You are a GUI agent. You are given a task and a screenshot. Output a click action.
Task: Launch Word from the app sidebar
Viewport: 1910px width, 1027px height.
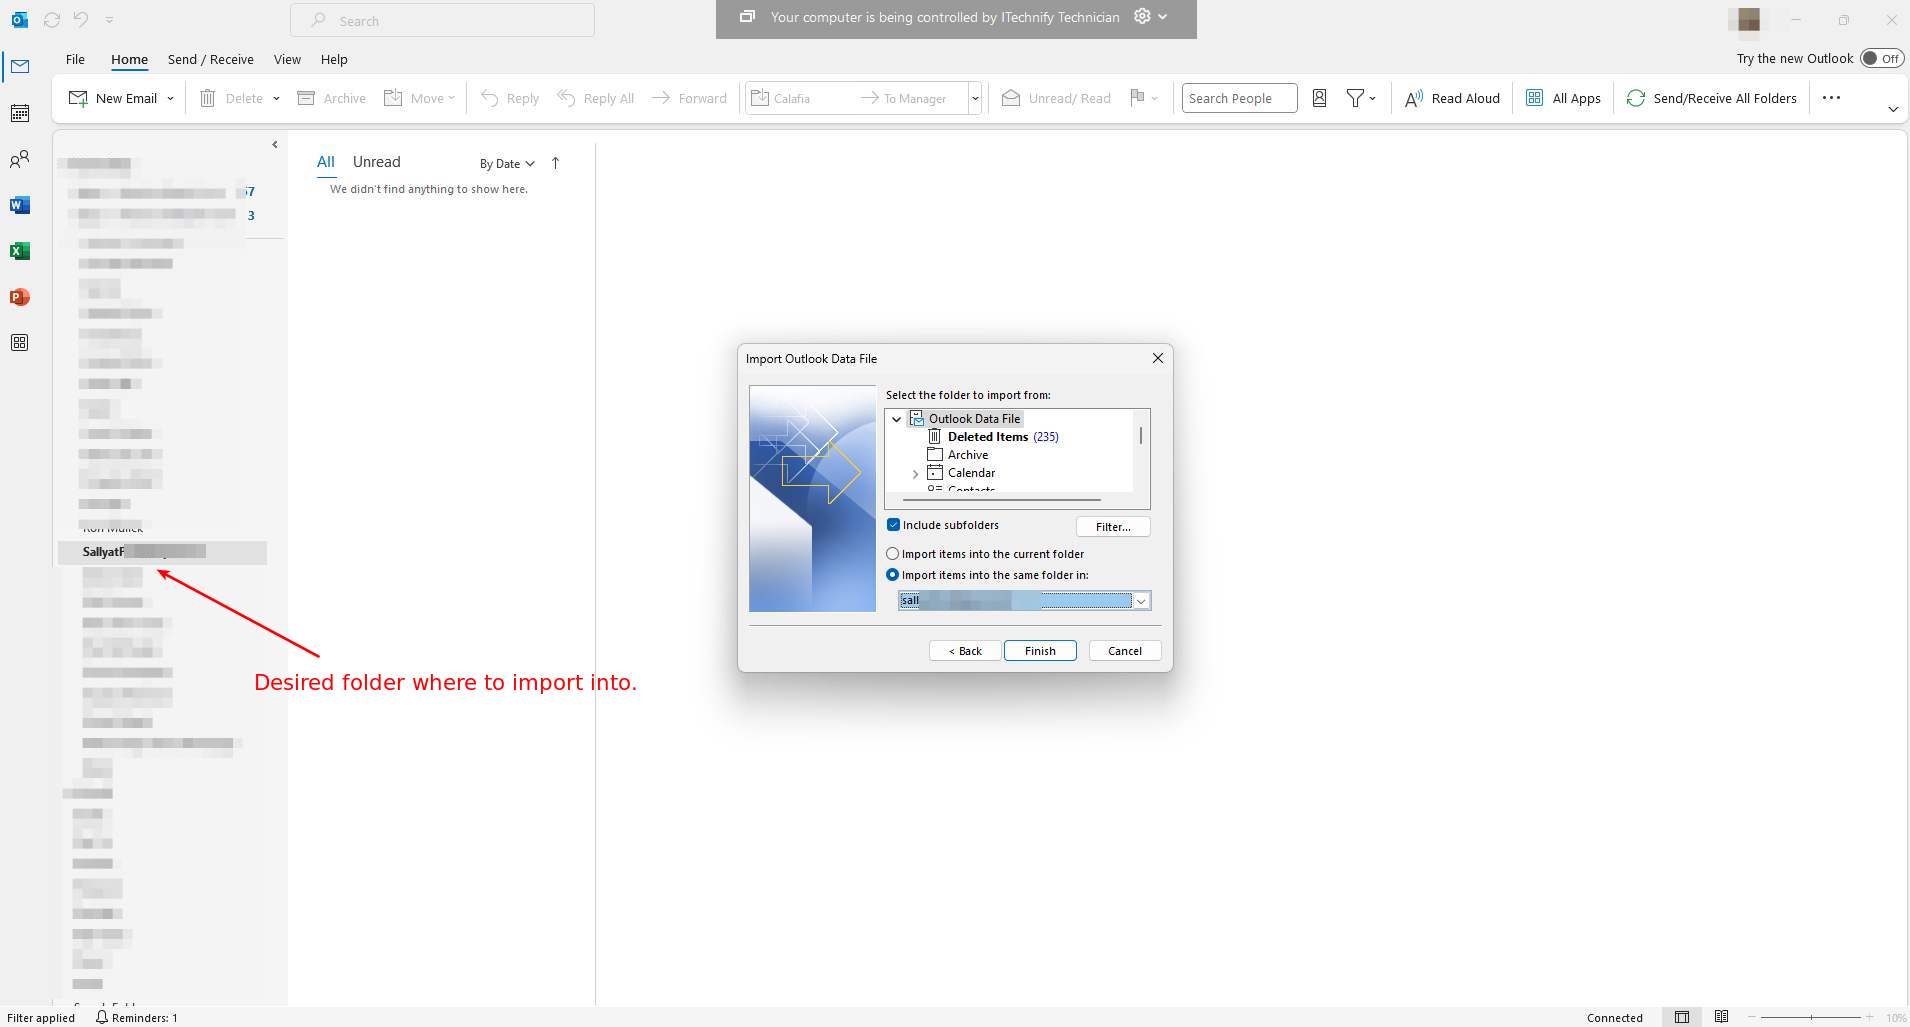(20, 205)
